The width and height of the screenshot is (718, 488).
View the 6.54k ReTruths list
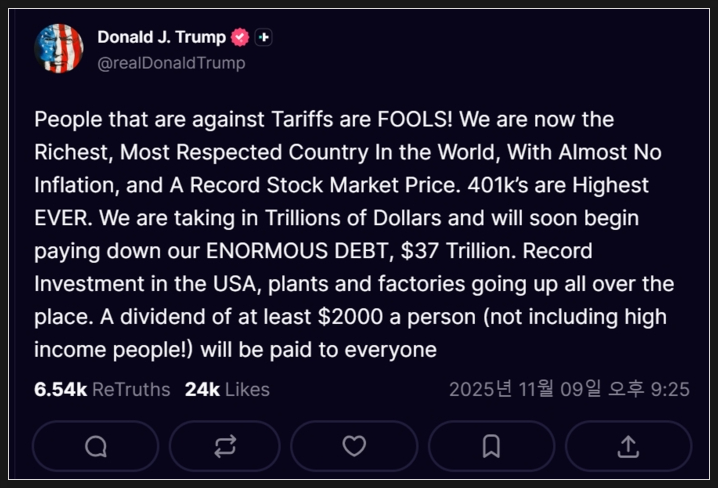coord(102,389)
